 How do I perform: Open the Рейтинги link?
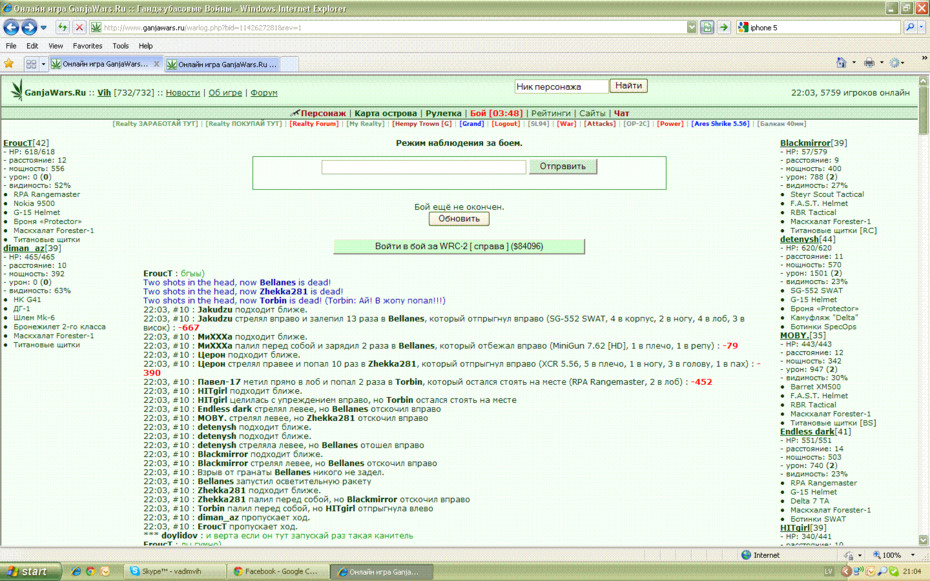click(x=551, y=113)
